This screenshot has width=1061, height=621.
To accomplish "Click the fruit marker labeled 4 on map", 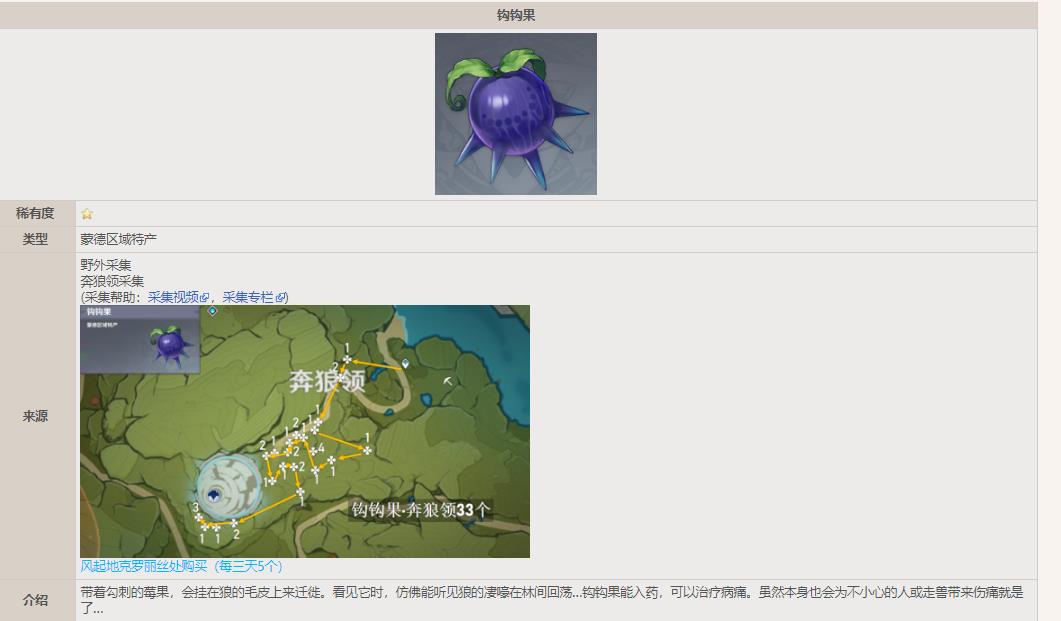I will point(314,450).
